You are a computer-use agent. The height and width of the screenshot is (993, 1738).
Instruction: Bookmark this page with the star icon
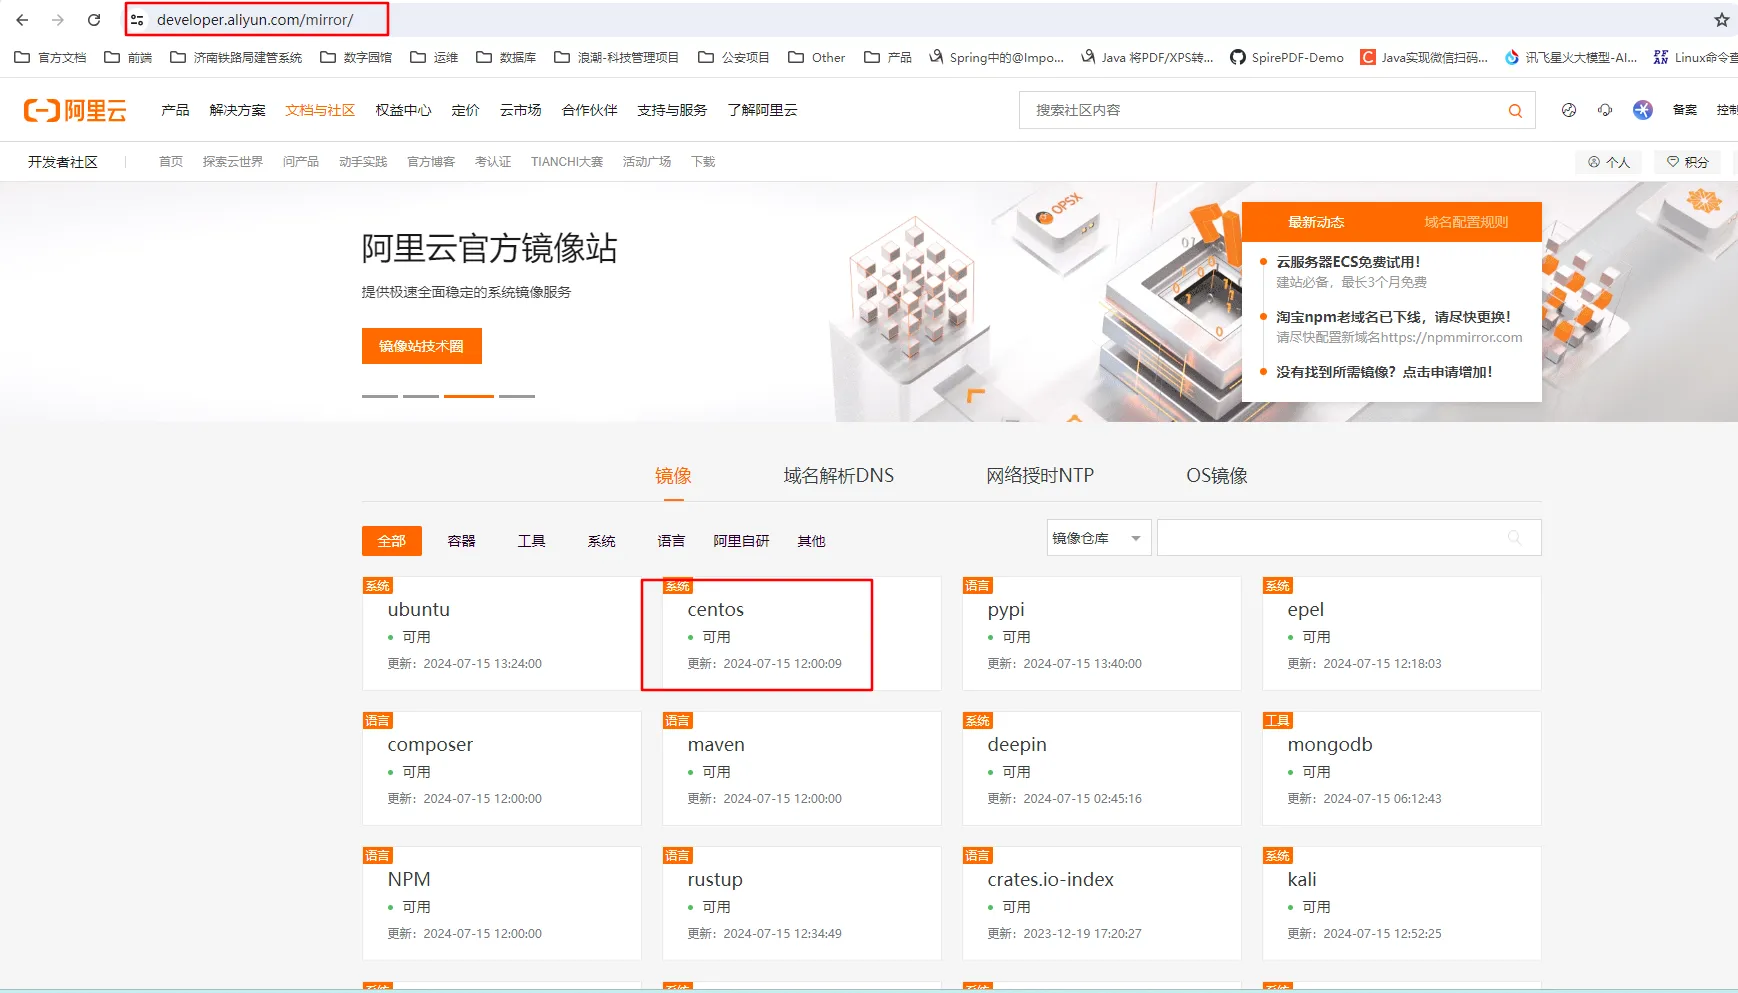(x=1721, y=20)
